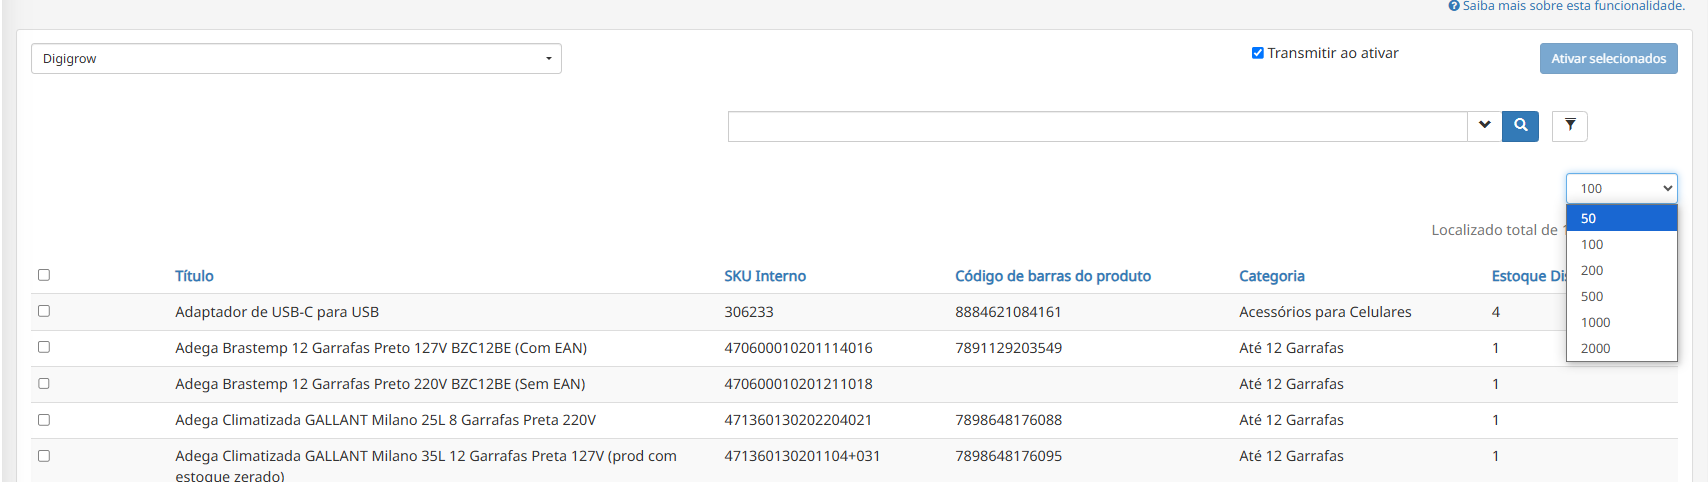Open Saiba mais sobre esta funcionalidade link
The image size is (1708, 482).
coord(1573,6)
